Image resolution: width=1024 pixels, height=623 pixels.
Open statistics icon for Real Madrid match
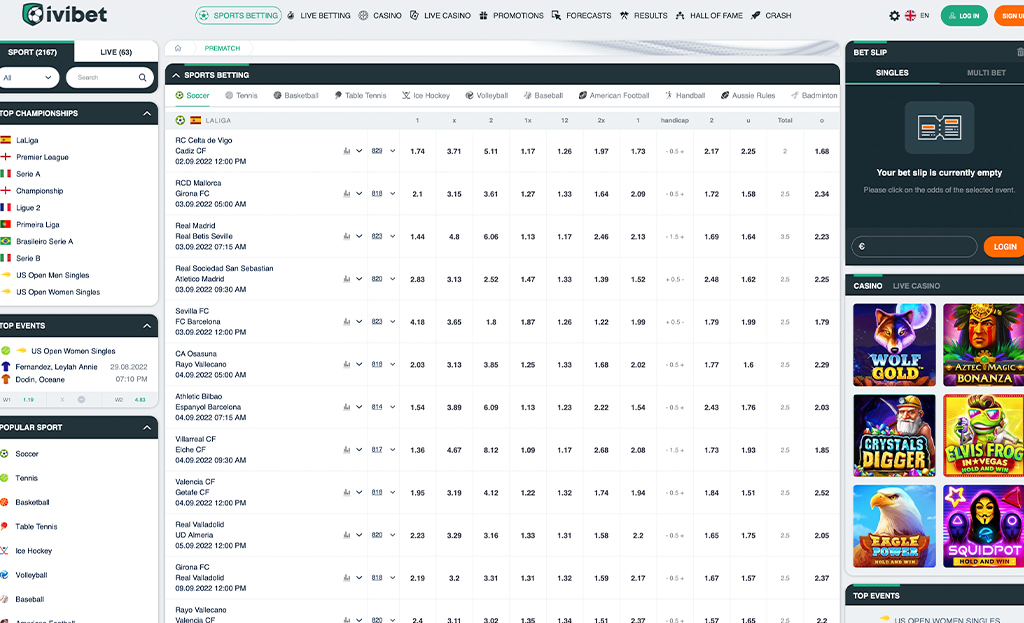pos(347,236)
